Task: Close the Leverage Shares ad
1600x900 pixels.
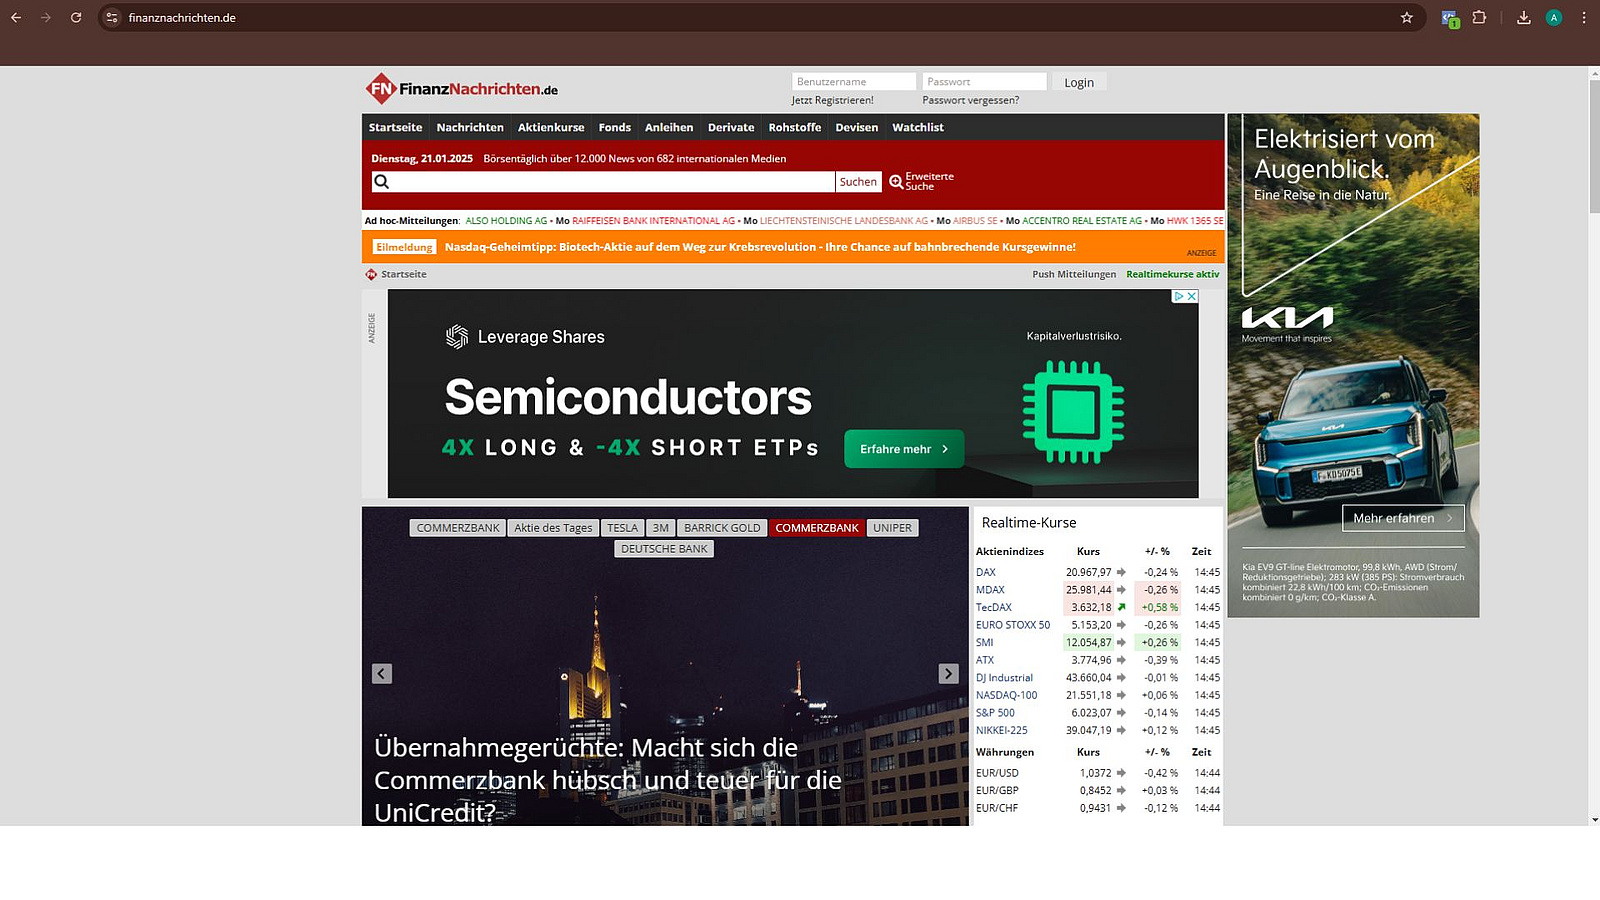Action: pos(1192,296)
